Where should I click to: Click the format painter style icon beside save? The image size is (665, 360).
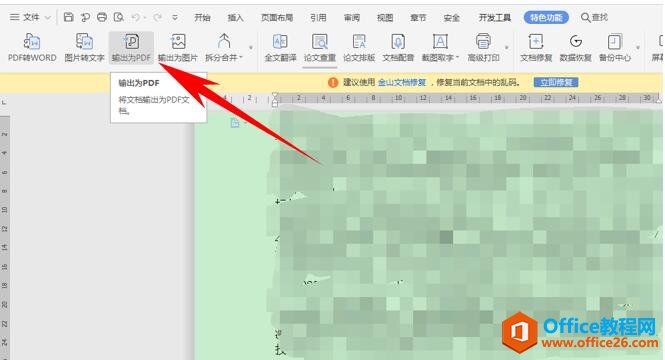pos(85,17)
